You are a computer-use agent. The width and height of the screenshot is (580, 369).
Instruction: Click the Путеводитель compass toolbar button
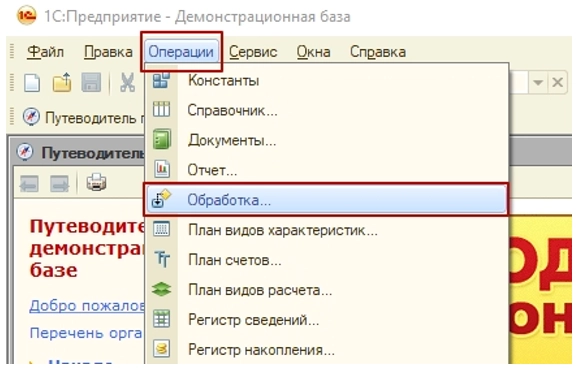click(83, 118)
